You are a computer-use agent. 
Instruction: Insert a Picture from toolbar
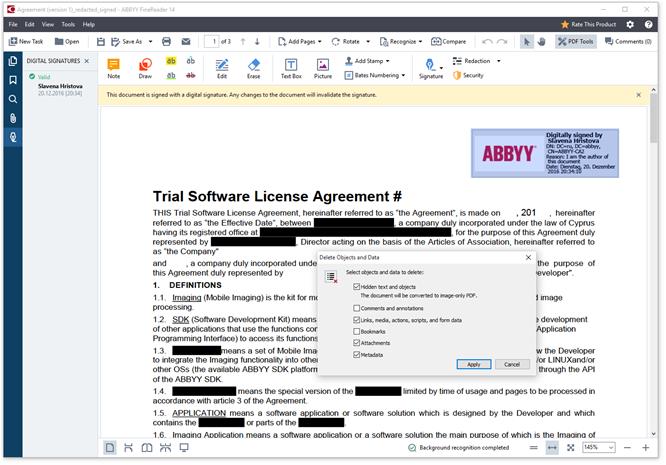(323, 67)
